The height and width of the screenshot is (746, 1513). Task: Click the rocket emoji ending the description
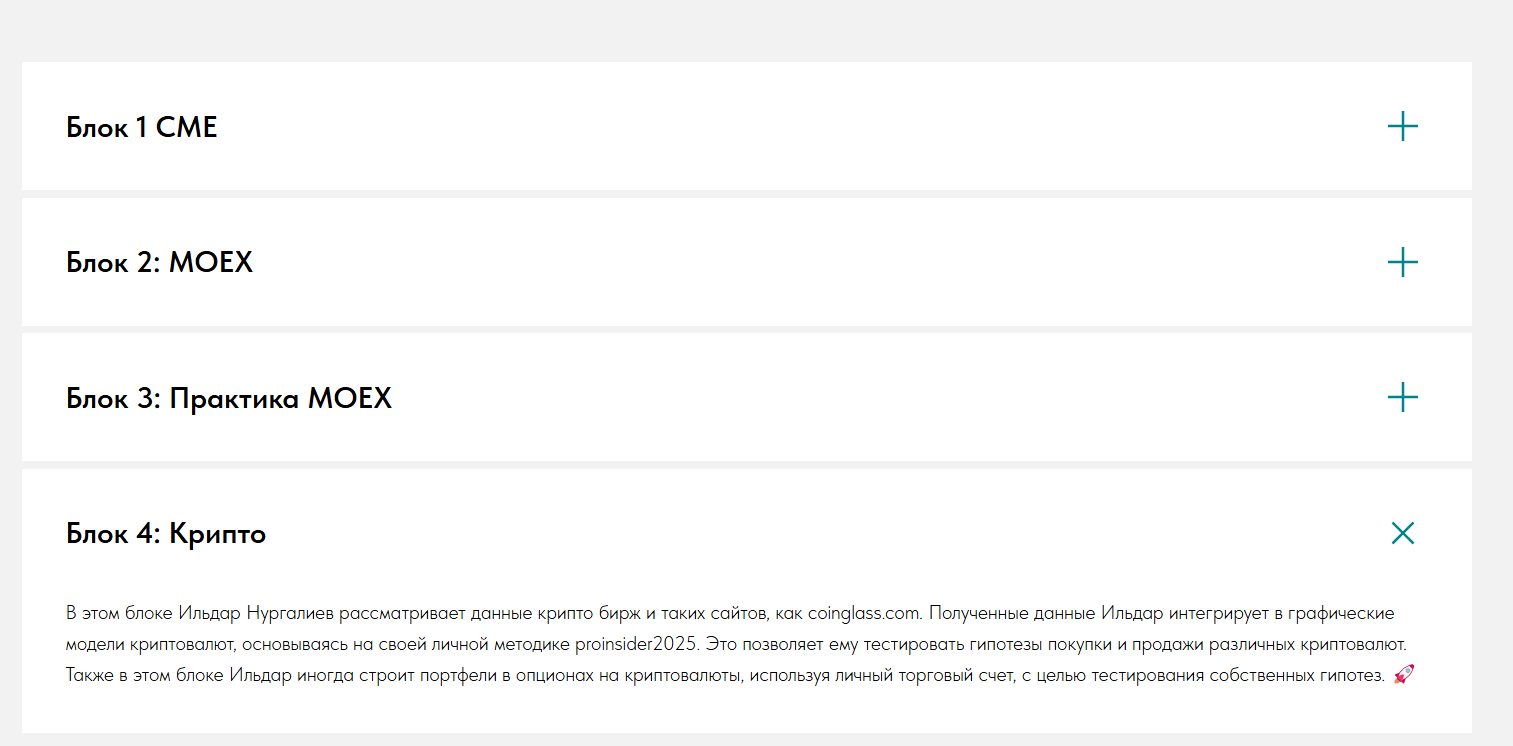click(x=1402, y=676)
